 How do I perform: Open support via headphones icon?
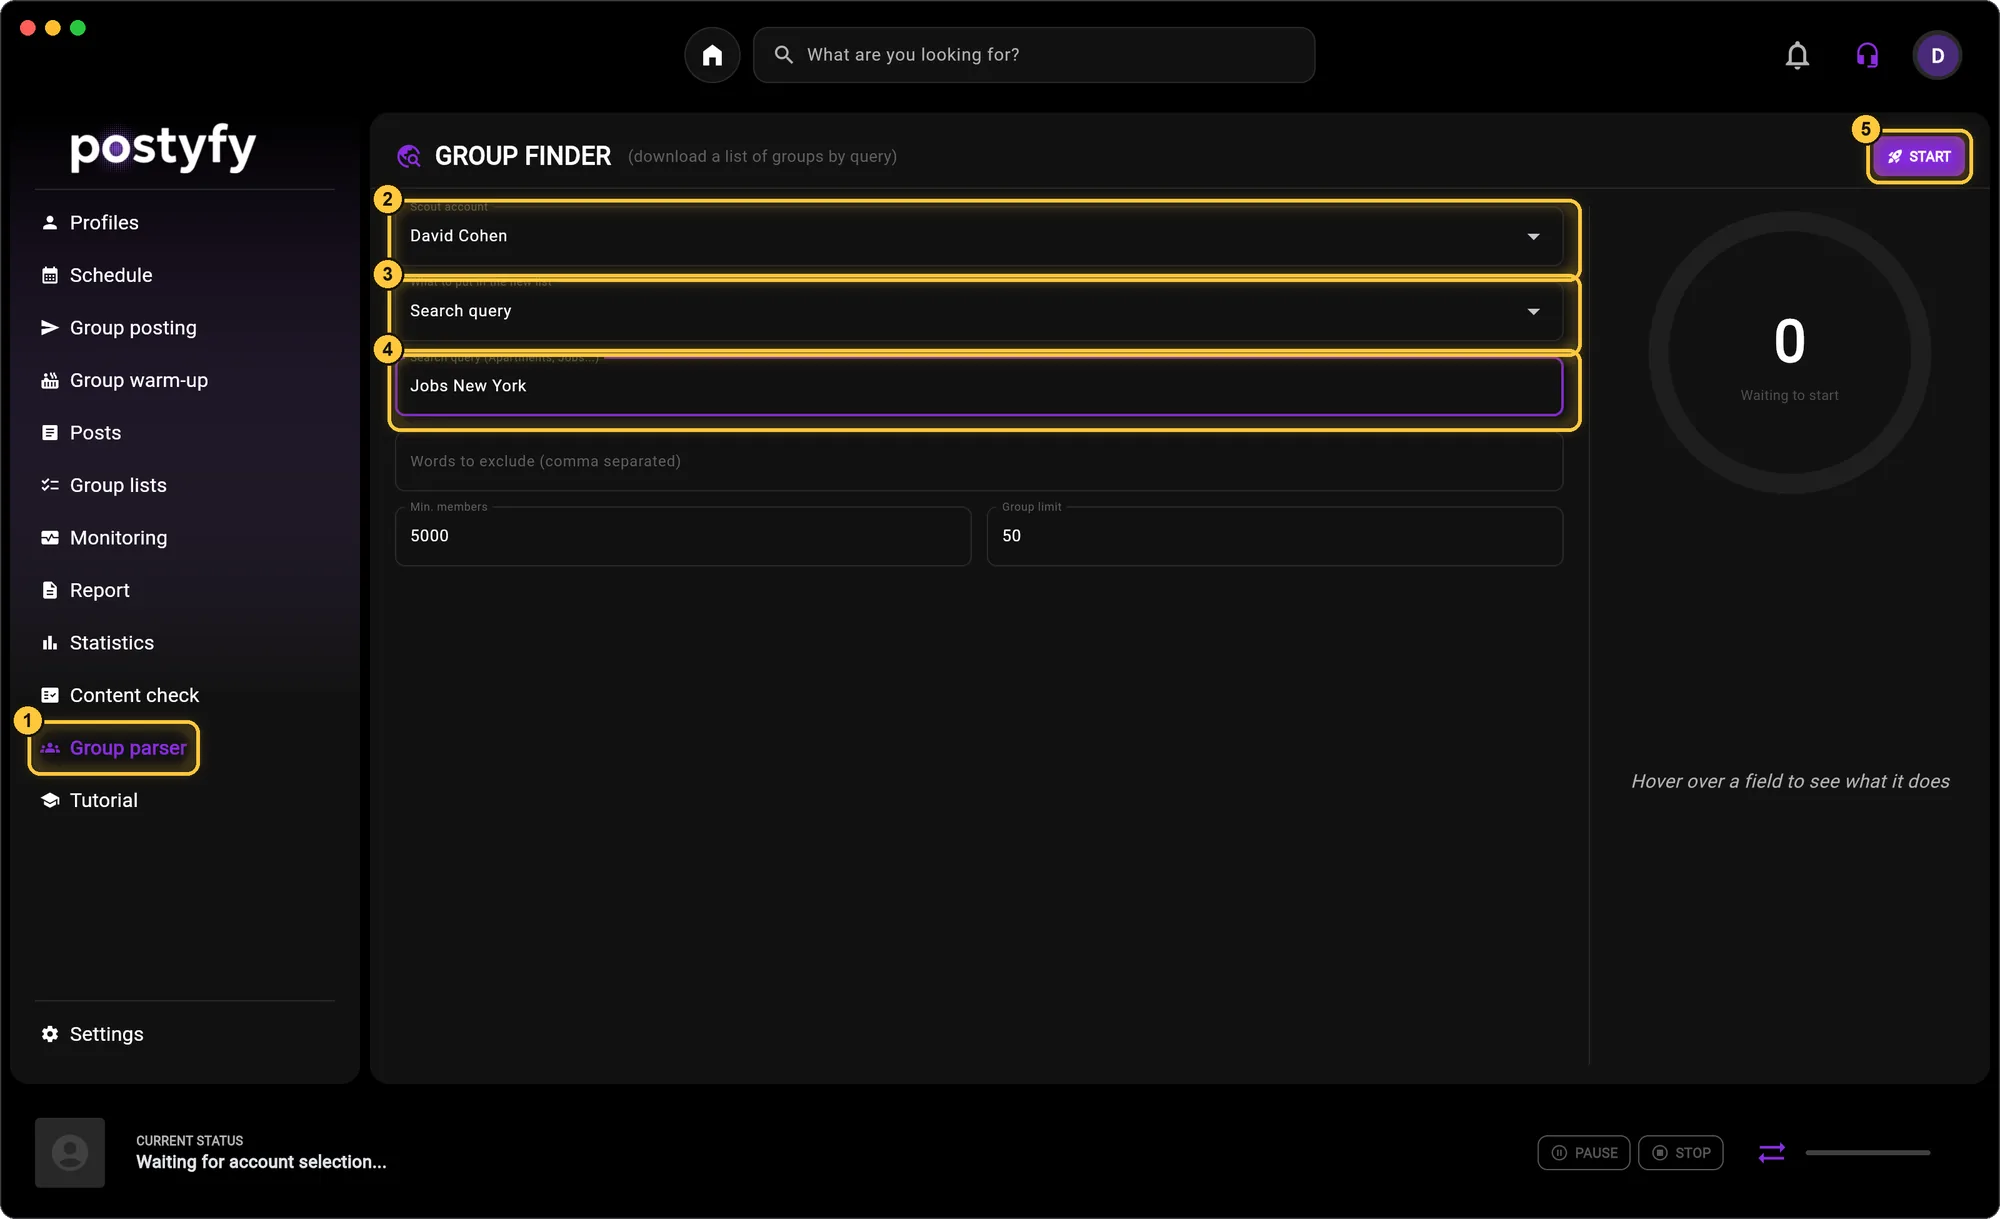point(1867,55)
